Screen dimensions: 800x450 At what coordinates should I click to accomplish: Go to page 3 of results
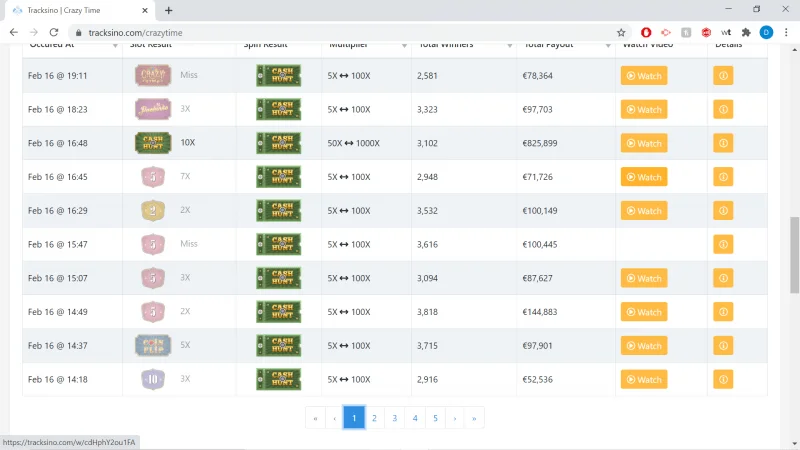click(x=394, y=418)
